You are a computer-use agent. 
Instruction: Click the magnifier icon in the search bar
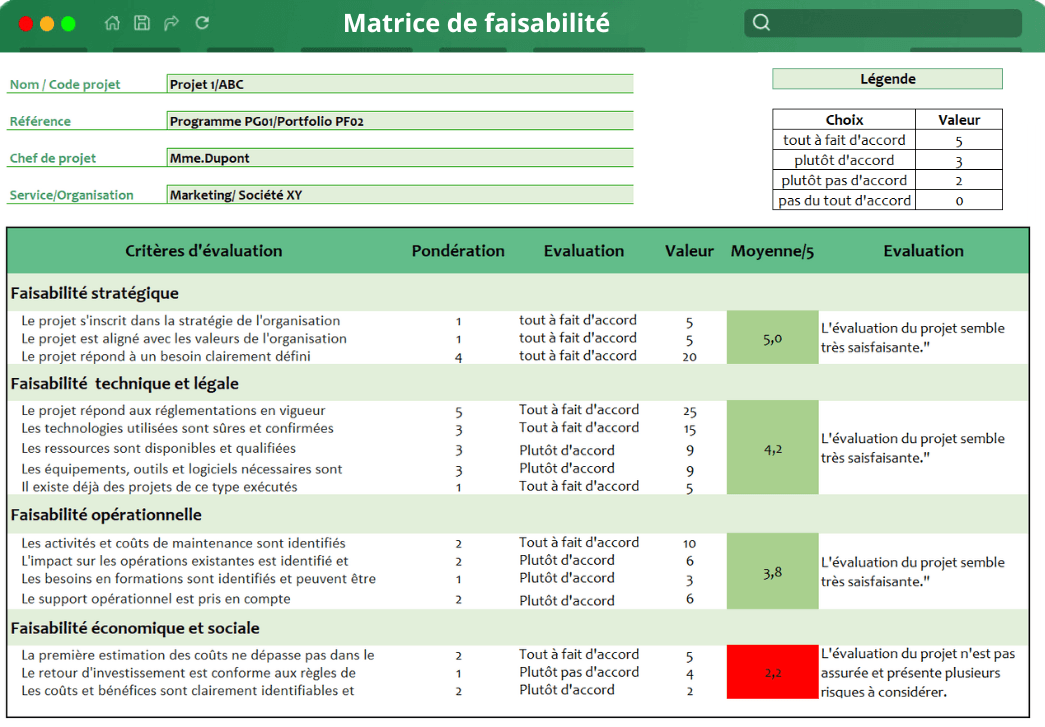tap(761, 21)
